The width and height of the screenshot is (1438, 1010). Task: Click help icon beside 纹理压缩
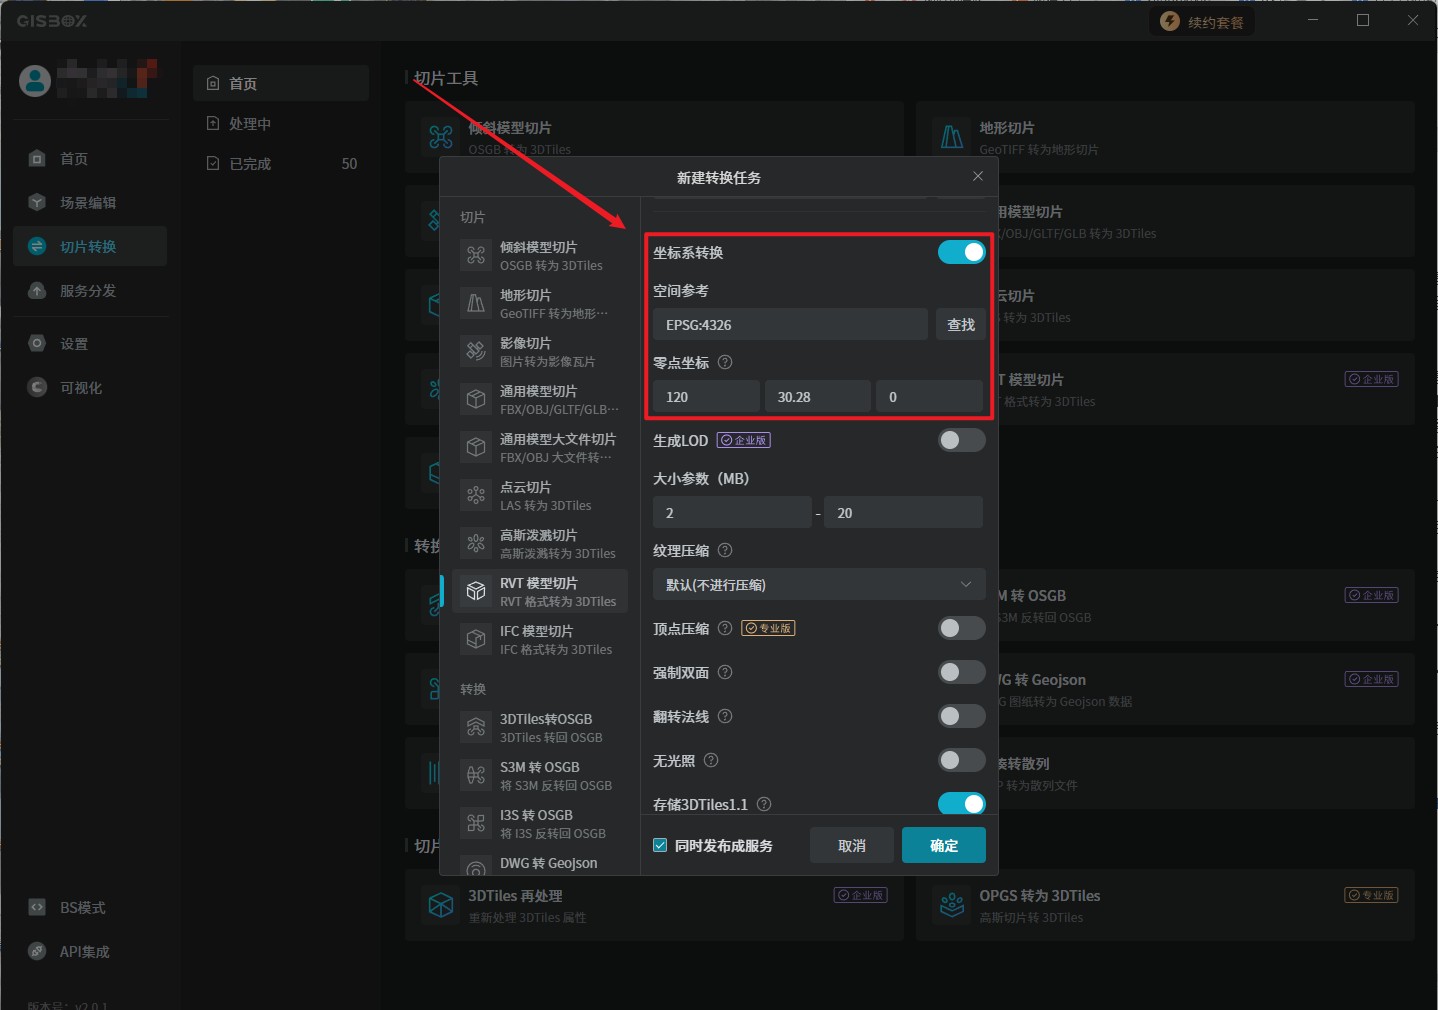[x=725, y=550]
